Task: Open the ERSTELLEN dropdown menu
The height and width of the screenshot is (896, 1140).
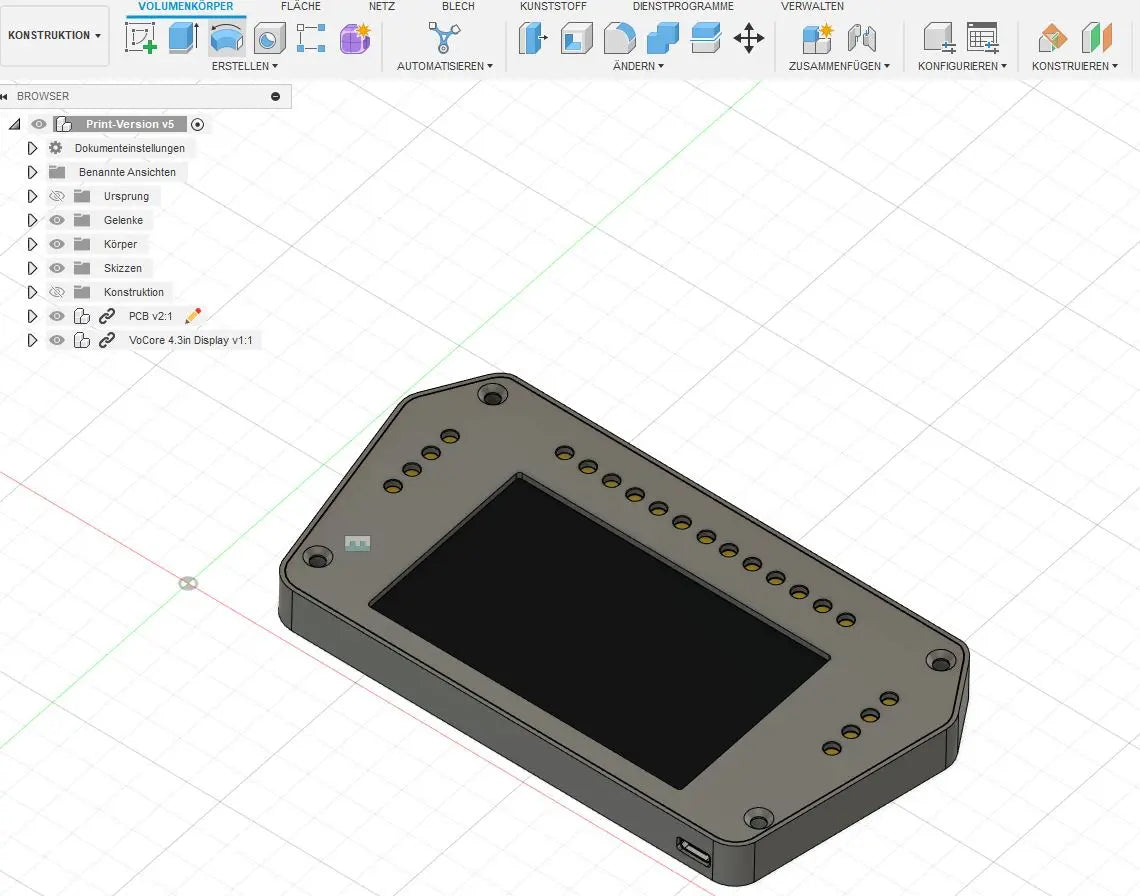Action: (x=245, y=66)
